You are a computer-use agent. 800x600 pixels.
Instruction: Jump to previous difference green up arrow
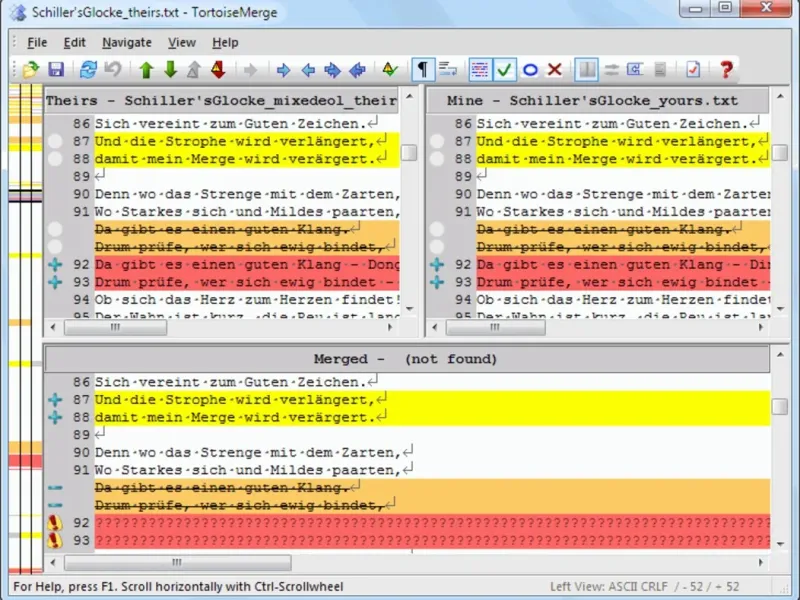tap(146, 69)
